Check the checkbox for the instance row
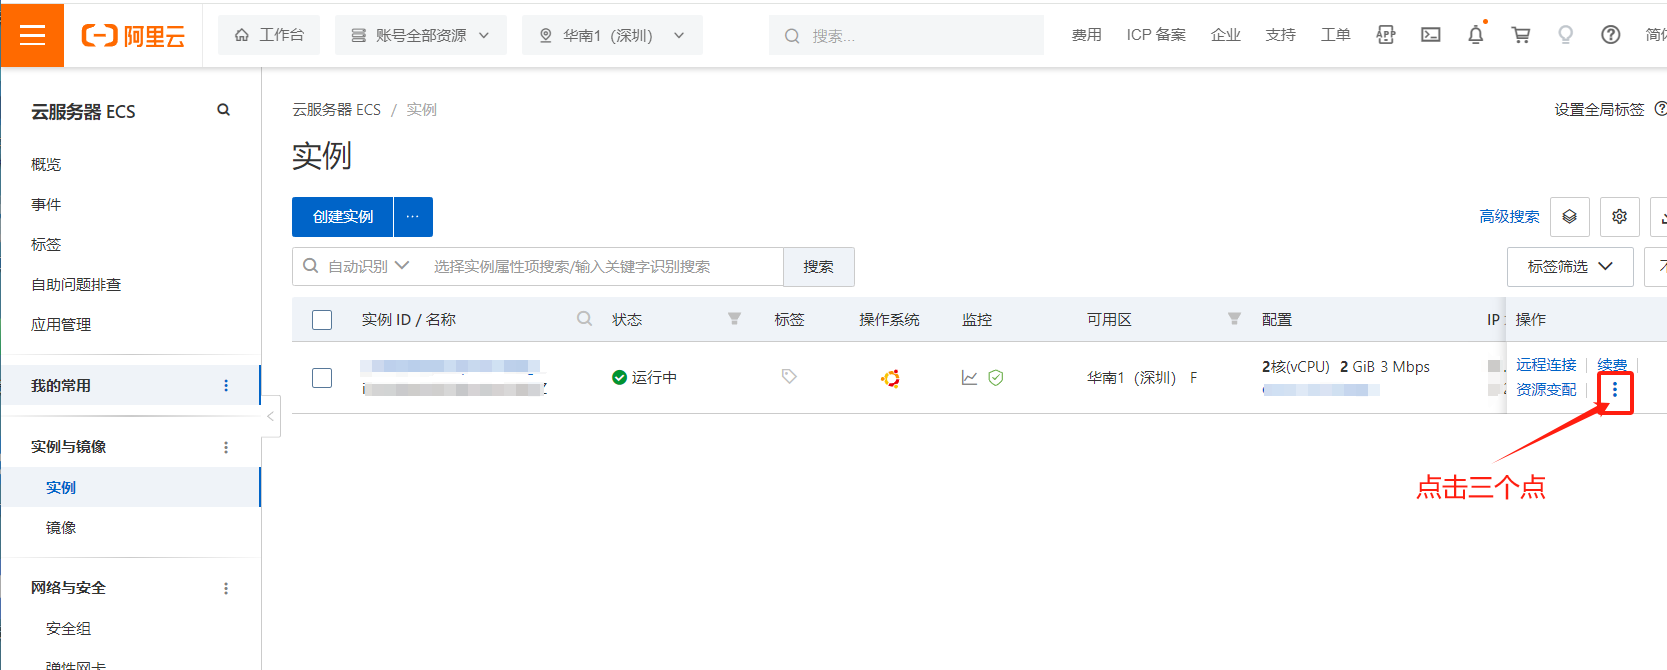This screenshot has width=1667, height=670. point(322,378)
